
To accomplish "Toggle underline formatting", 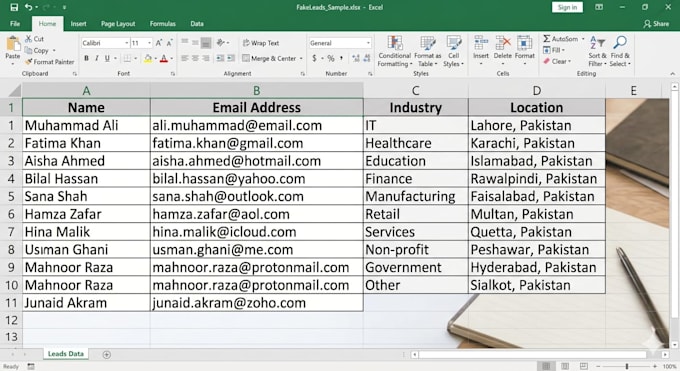I will pyautogui.click(x=107, y=58).
